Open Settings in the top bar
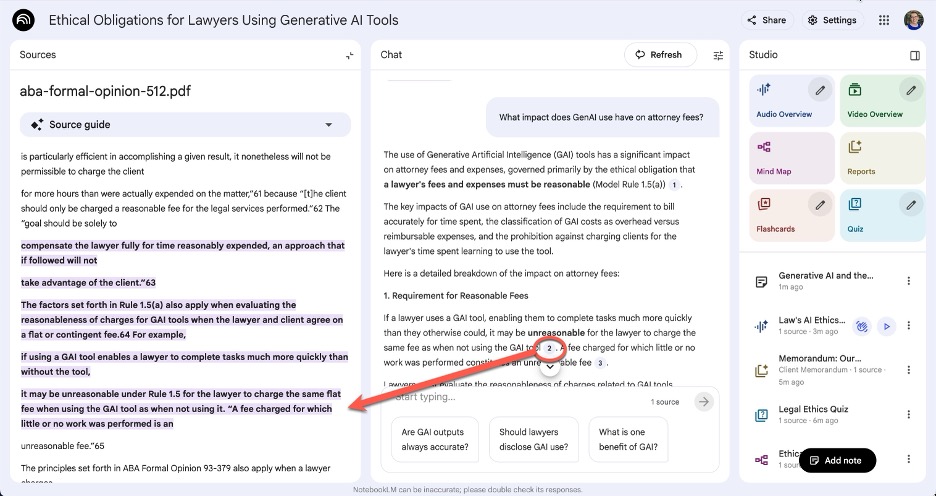Screen dimensions: 936x496 pyautogui.click(x=832, y=20)
